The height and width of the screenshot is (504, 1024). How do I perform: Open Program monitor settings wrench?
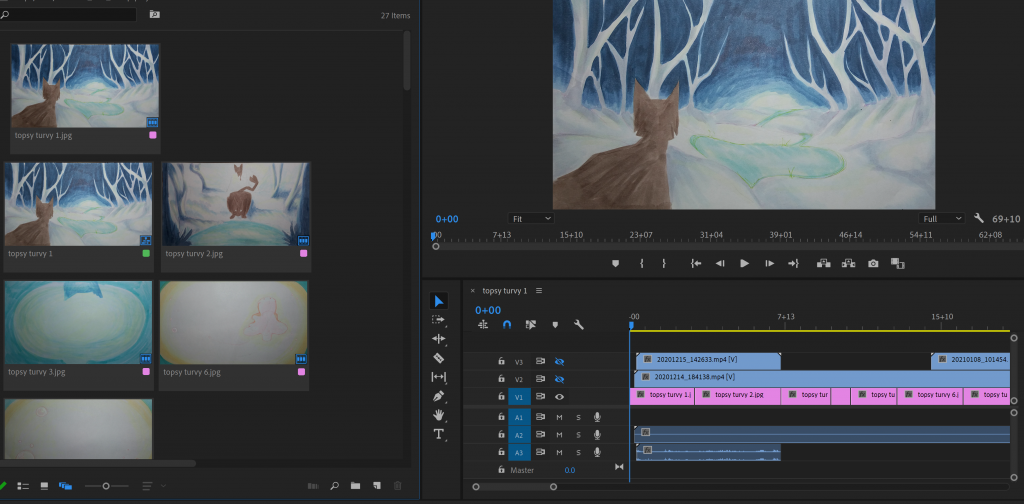(x=978, y=218)
